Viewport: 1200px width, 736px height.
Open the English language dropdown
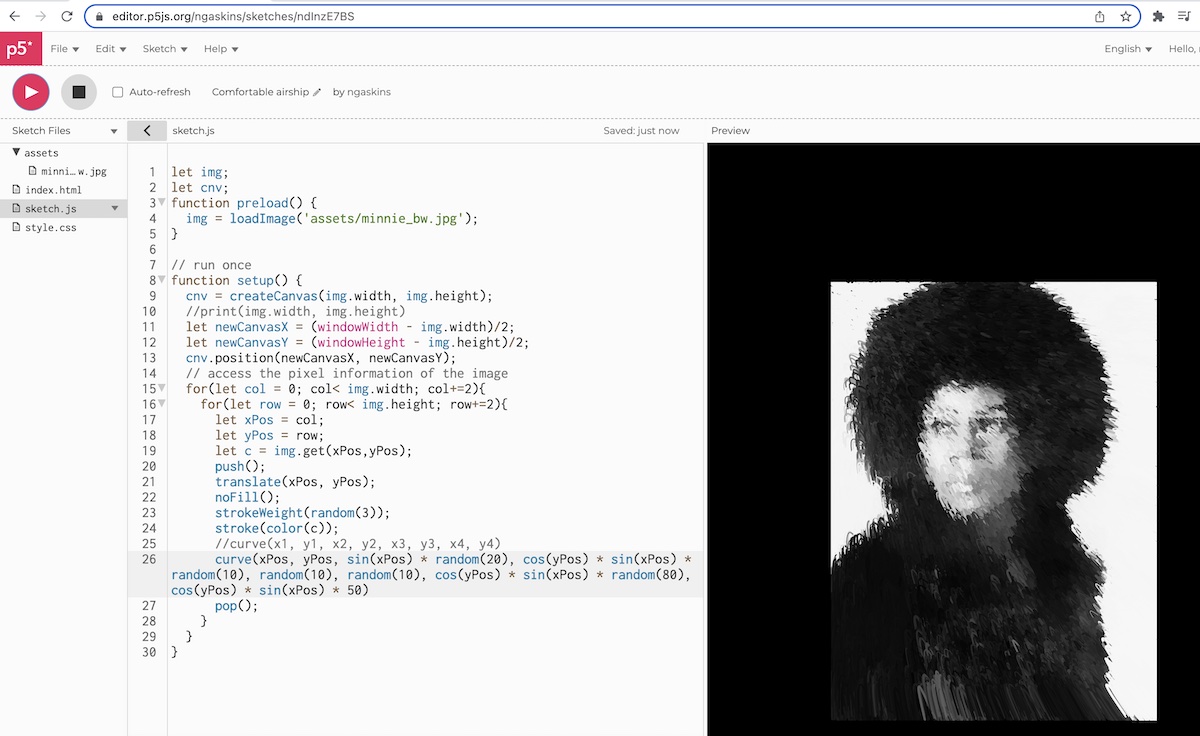tap(1128, 48)
